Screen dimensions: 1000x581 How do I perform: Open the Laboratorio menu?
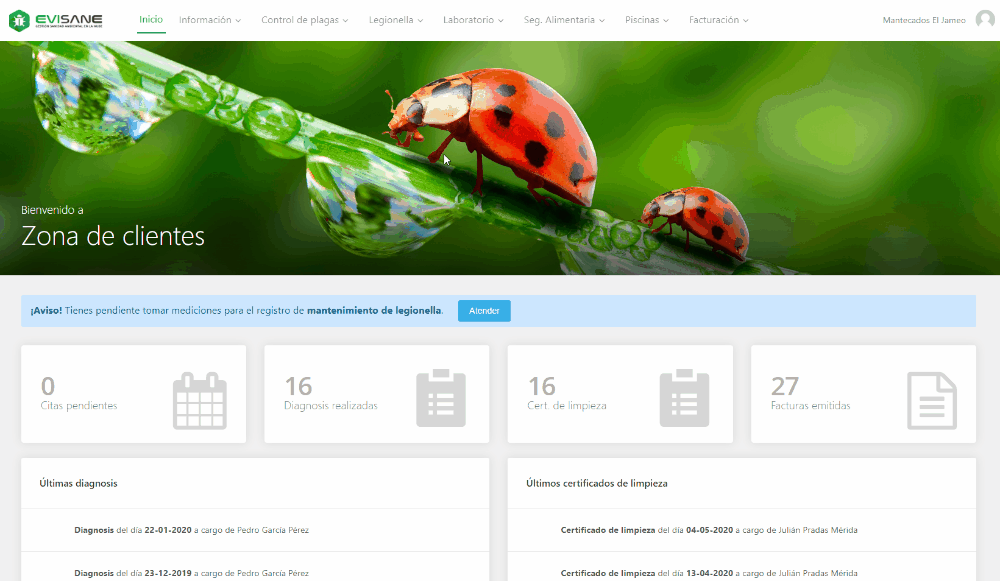click(x=473, y=20)
